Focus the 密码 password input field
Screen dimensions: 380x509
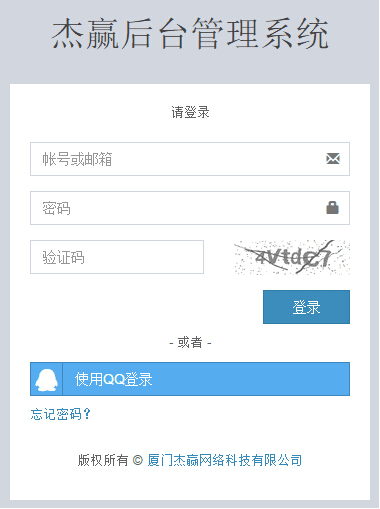[x=190, y=208]
